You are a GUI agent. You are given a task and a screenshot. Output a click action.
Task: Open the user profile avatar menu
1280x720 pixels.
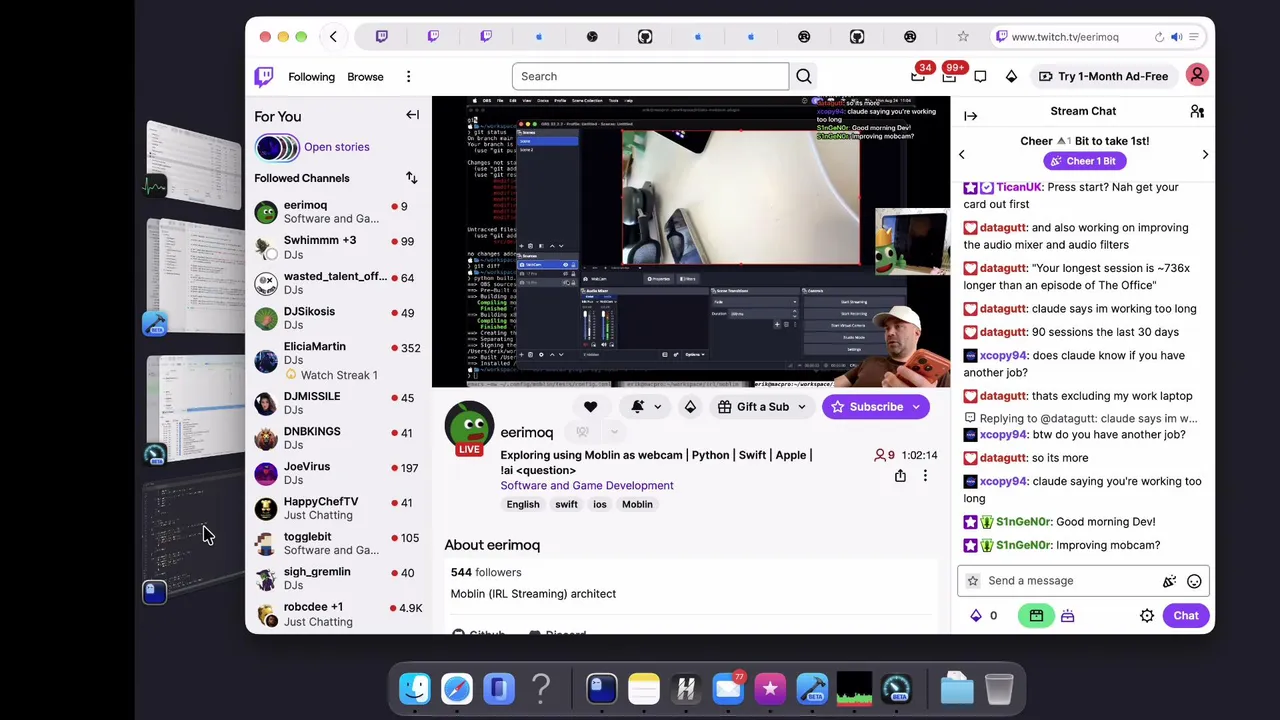(1197, 76)
